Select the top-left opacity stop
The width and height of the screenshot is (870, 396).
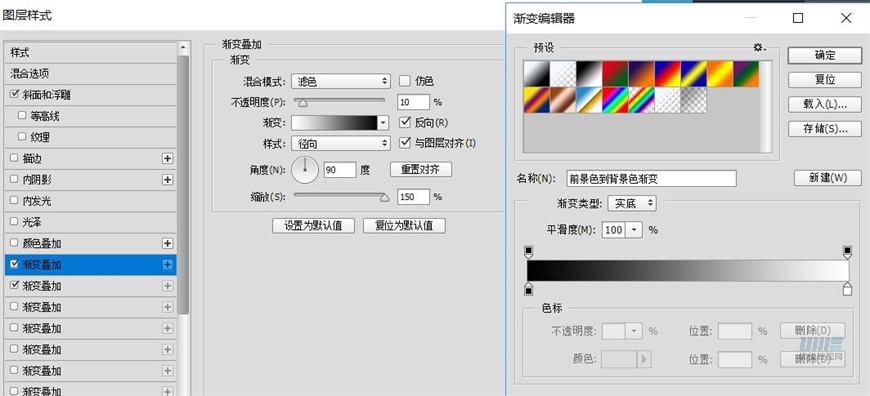[x=529, y=252]
